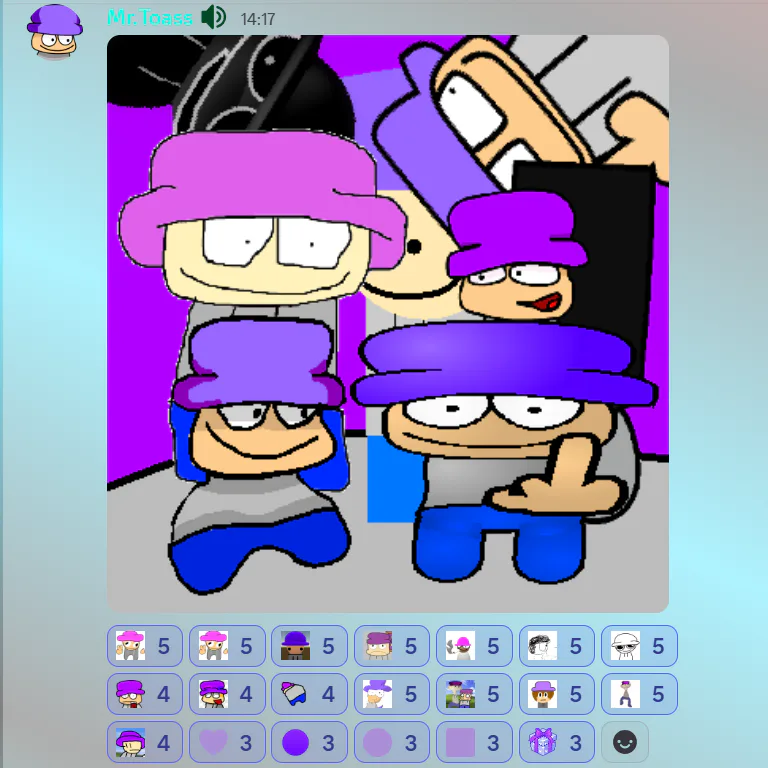Open the attached purple-hat characters drawing
The width and height of the screenshot is (768, 768).
[388, 323]
